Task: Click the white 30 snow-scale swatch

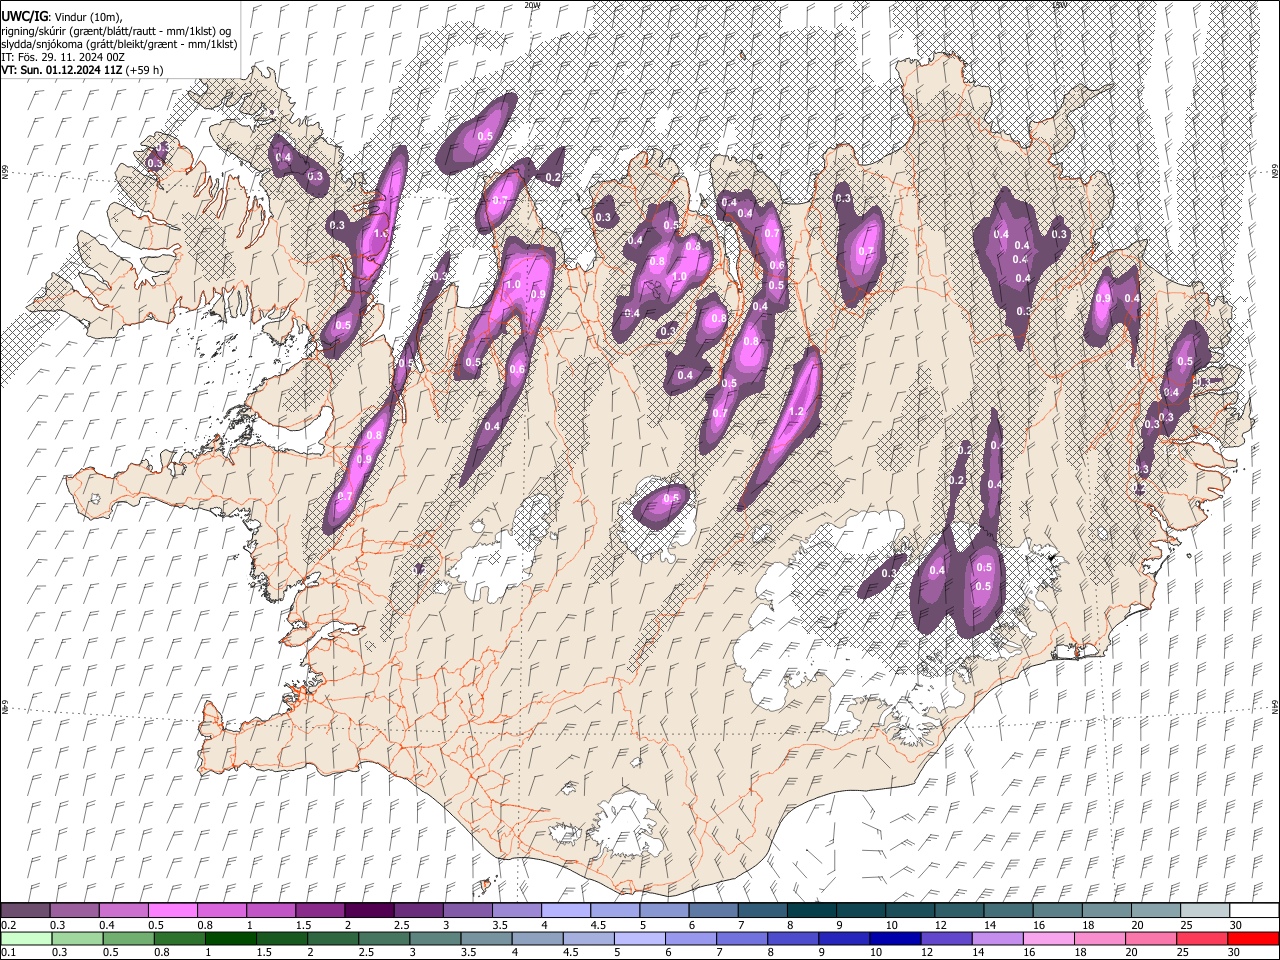Action: 1254,910
